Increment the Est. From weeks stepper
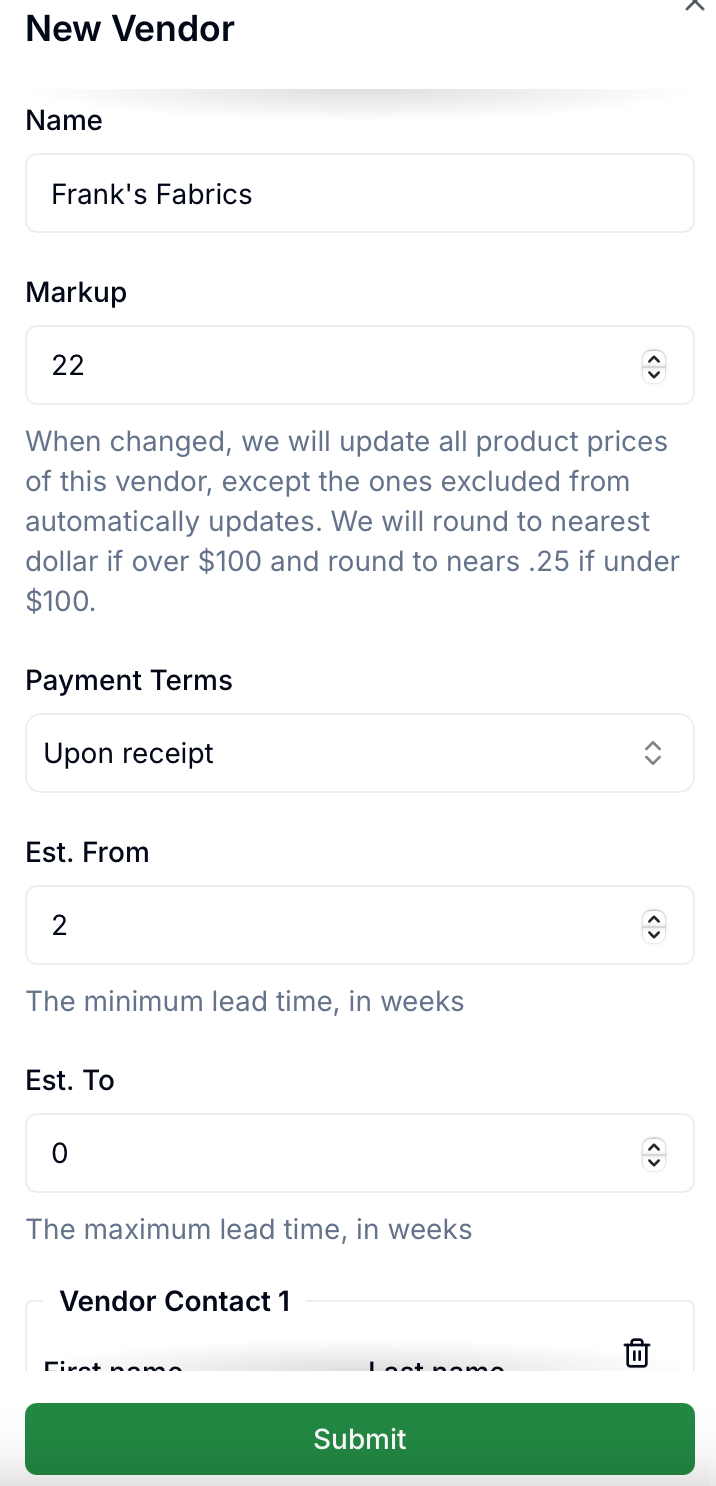The height and width of the screenshot is (1486, 716). [654, 918]
